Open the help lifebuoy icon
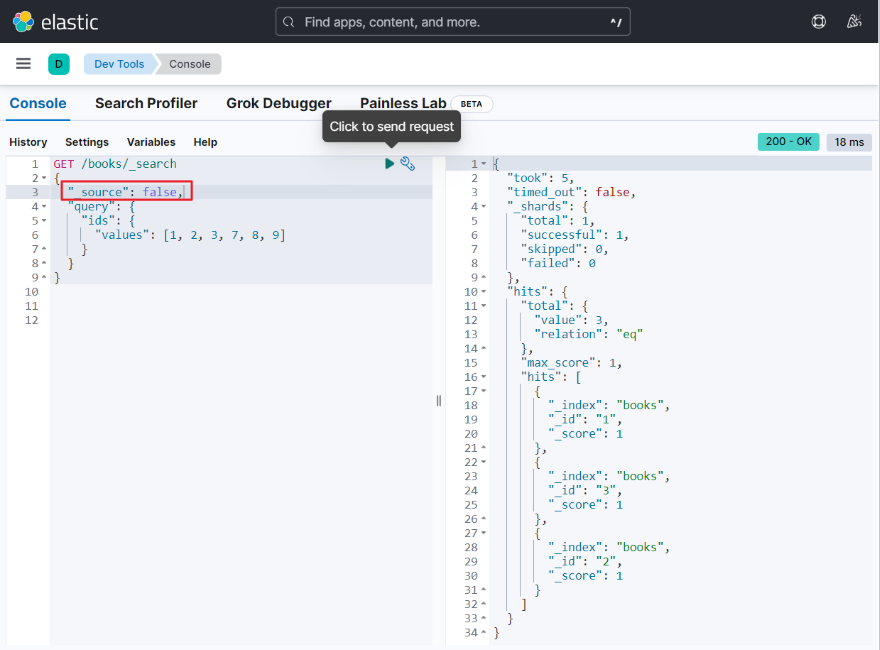 (x=818, y=22)
